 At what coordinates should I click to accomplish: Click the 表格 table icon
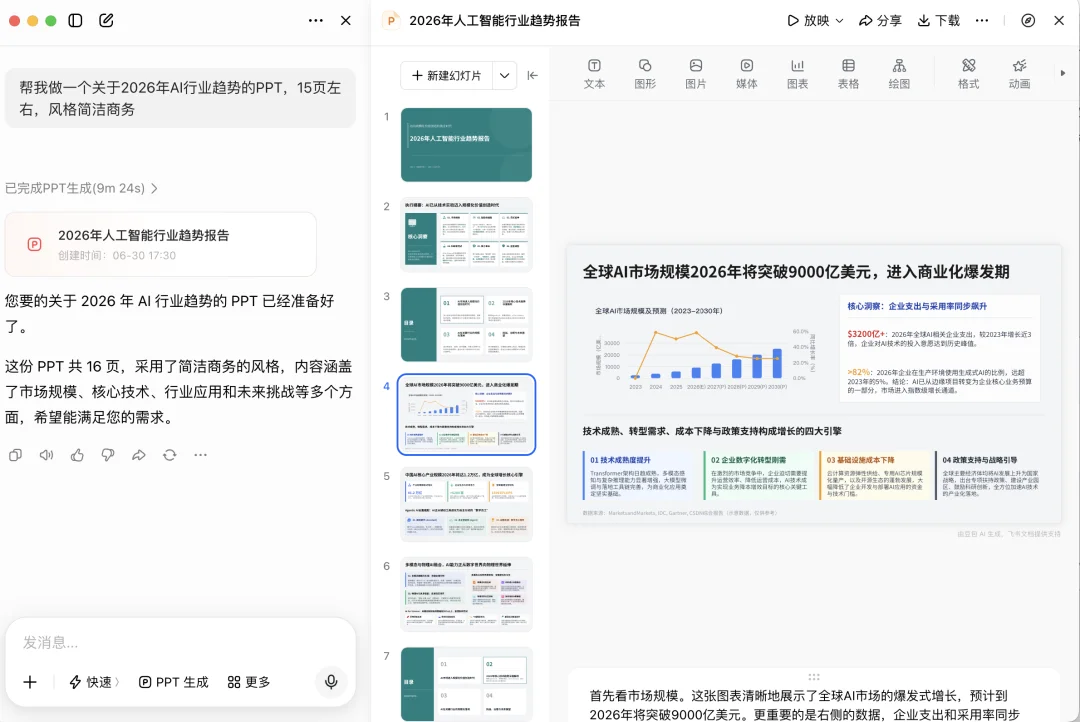coord(848,74)
